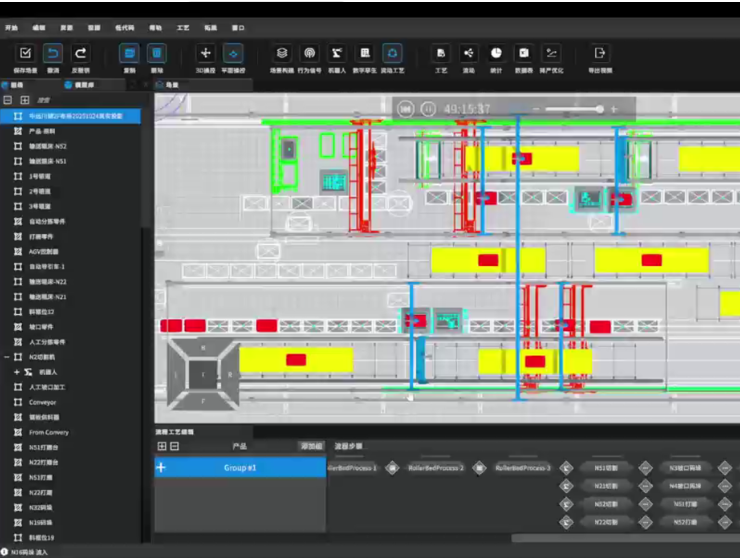Select the 3D manipulation move tool

pyautogui.click(x=205, y=53)
